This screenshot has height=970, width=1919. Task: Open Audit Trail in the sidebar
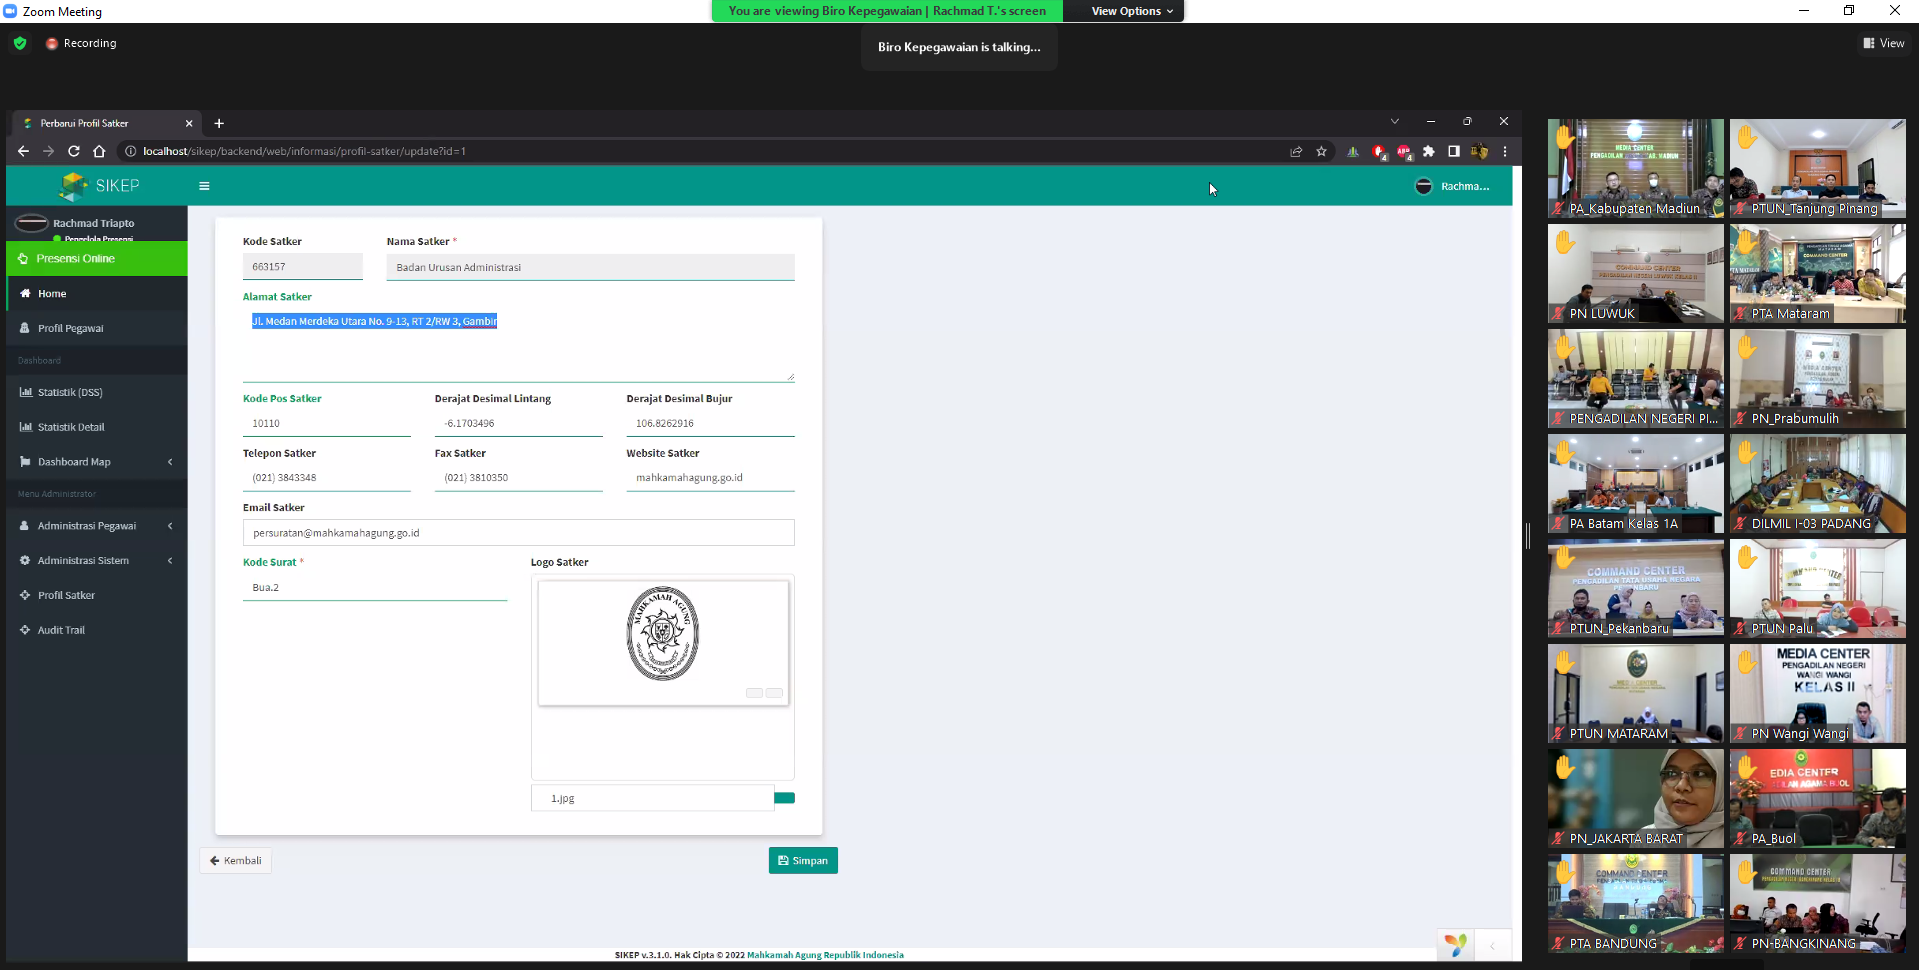click(61, 630)
